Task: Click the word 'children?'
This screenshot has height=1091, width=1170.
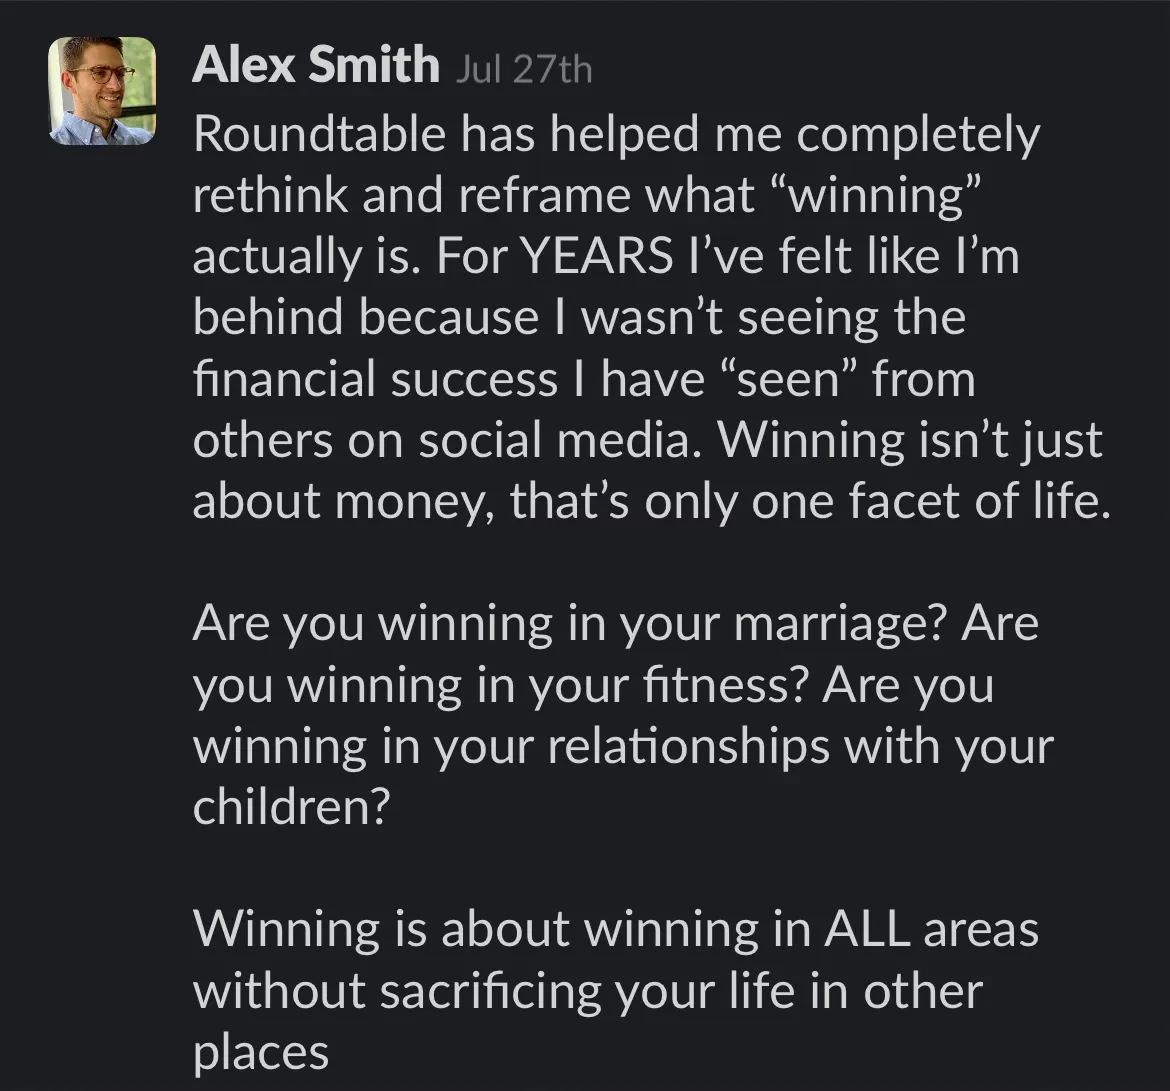Action: click(x=292, y=807)
